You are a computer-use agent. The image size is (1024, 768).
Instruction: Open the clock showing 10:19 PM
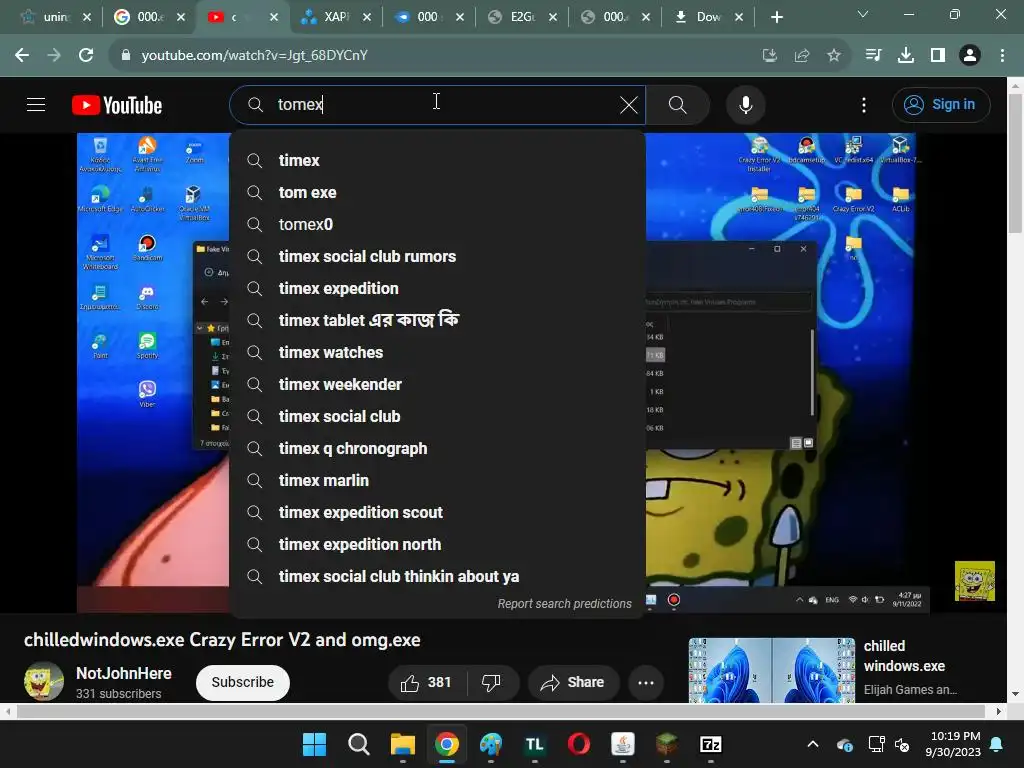point(953,744)
